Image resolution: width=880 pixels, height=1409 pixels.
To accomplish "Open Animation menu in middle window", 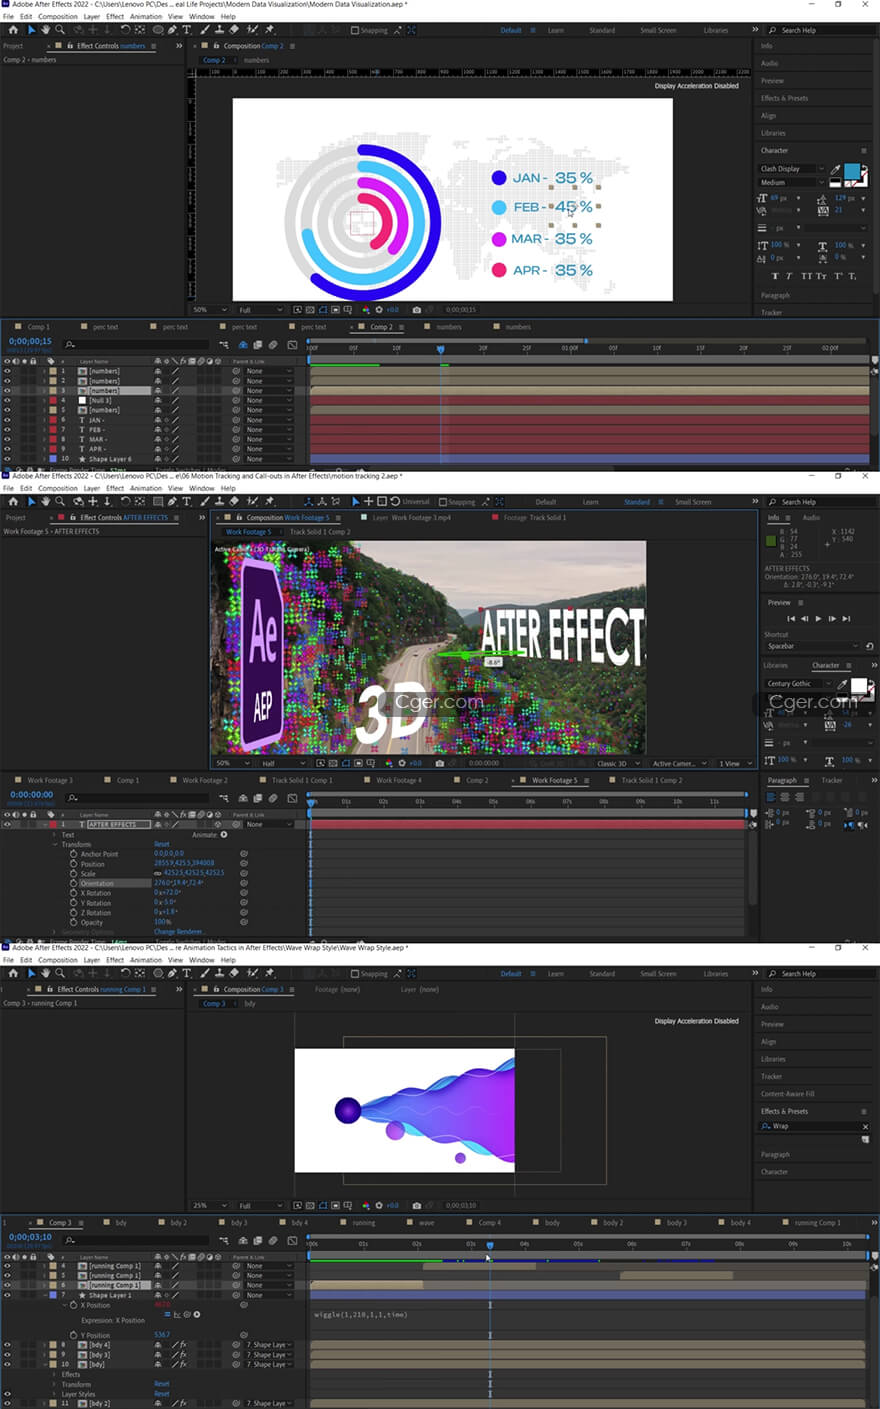I will pos(146,488).
